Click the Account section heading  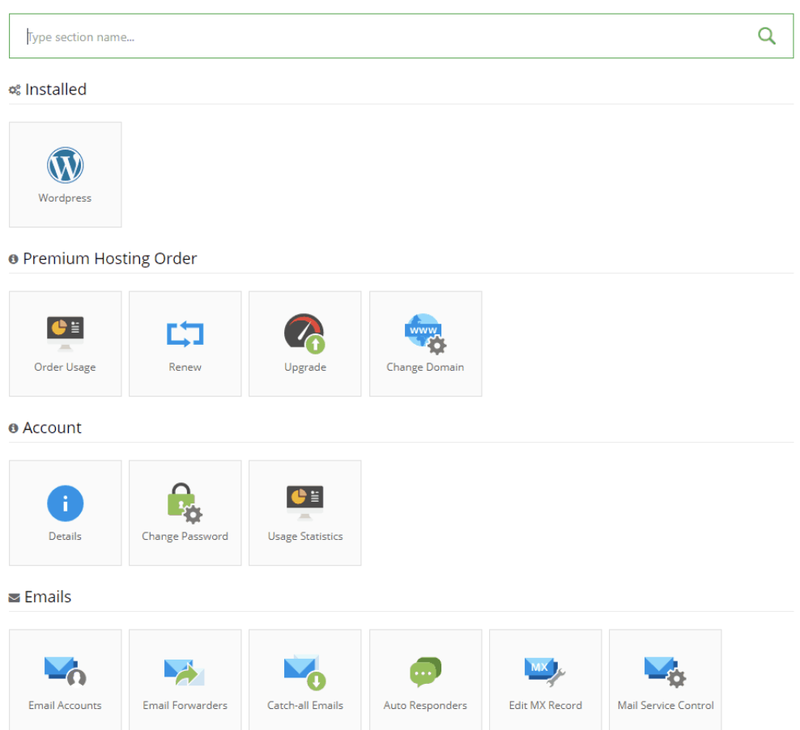coord(52,427)
